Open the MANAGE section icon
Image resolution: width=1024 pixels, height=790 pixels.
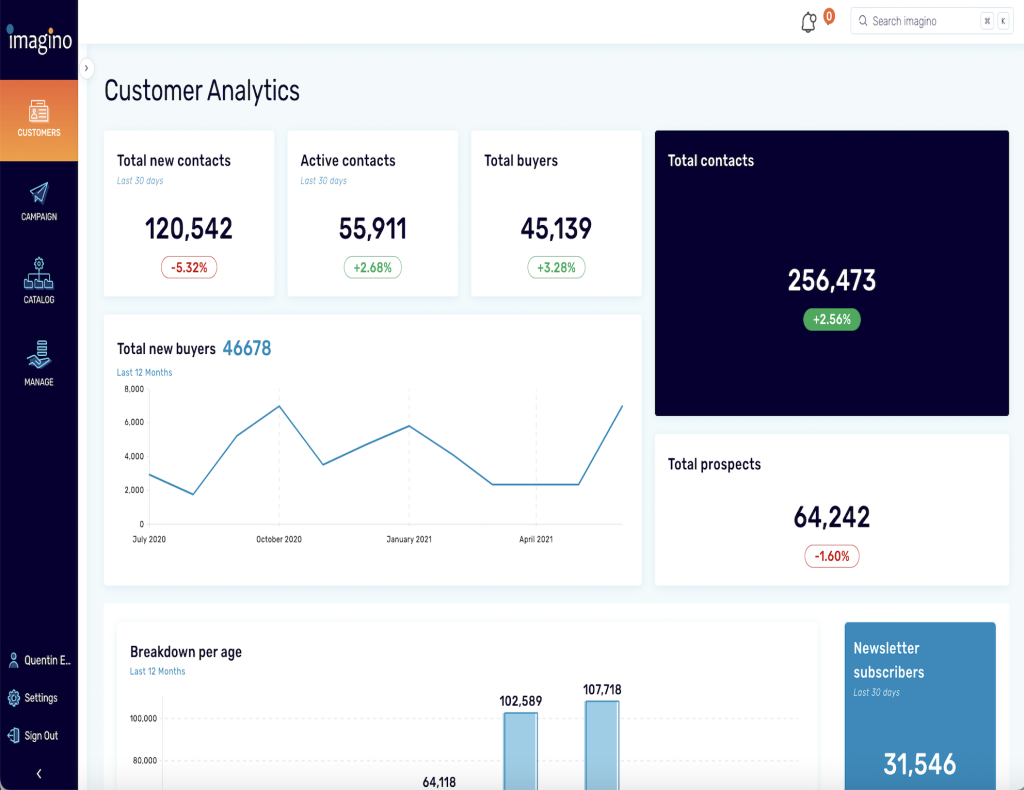(39, 353)
